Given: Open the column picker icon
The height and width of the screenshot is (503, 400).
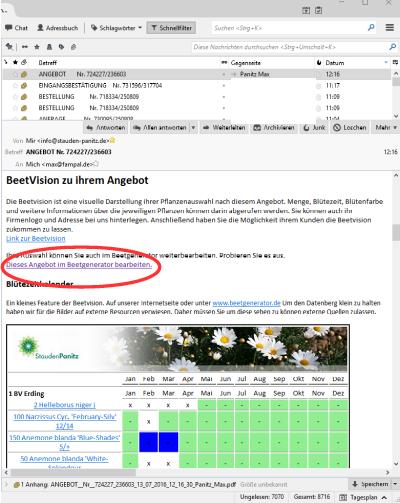Looking at the screenshot, I should [x=395, y=62].
